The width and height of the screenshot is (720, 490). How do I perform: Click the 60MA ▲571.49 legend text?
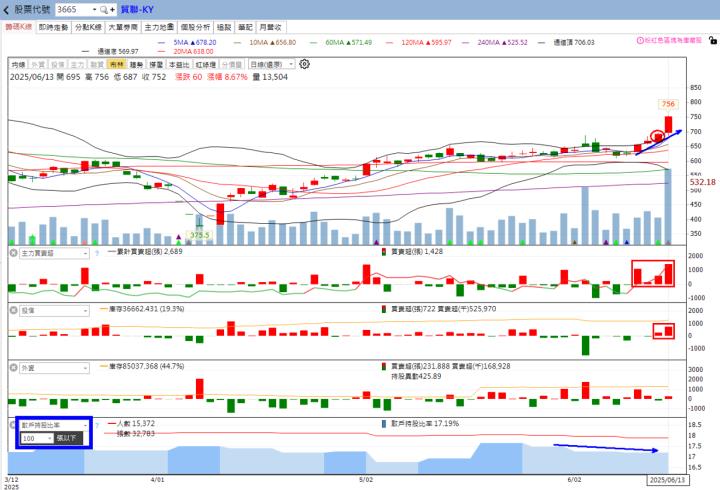point(349,42)
